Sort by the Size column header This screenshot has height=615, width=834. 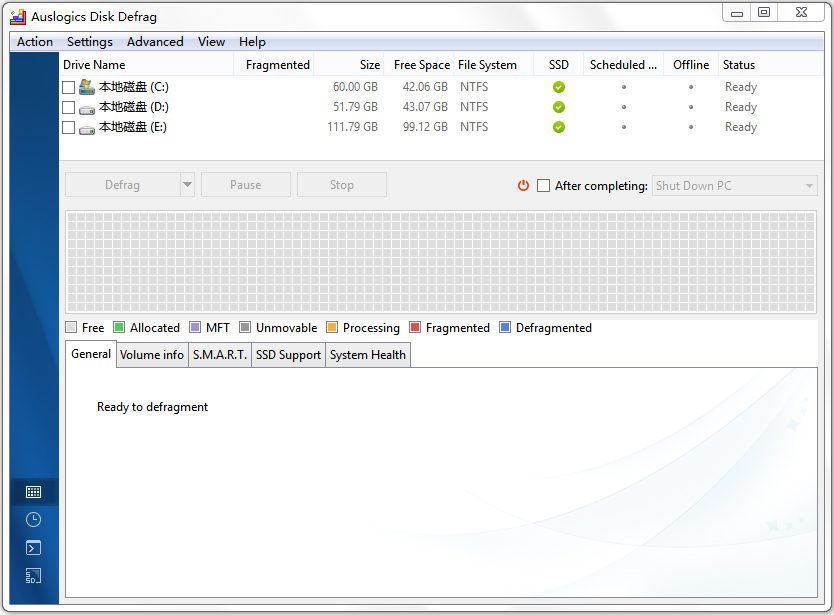coord(349,64)
